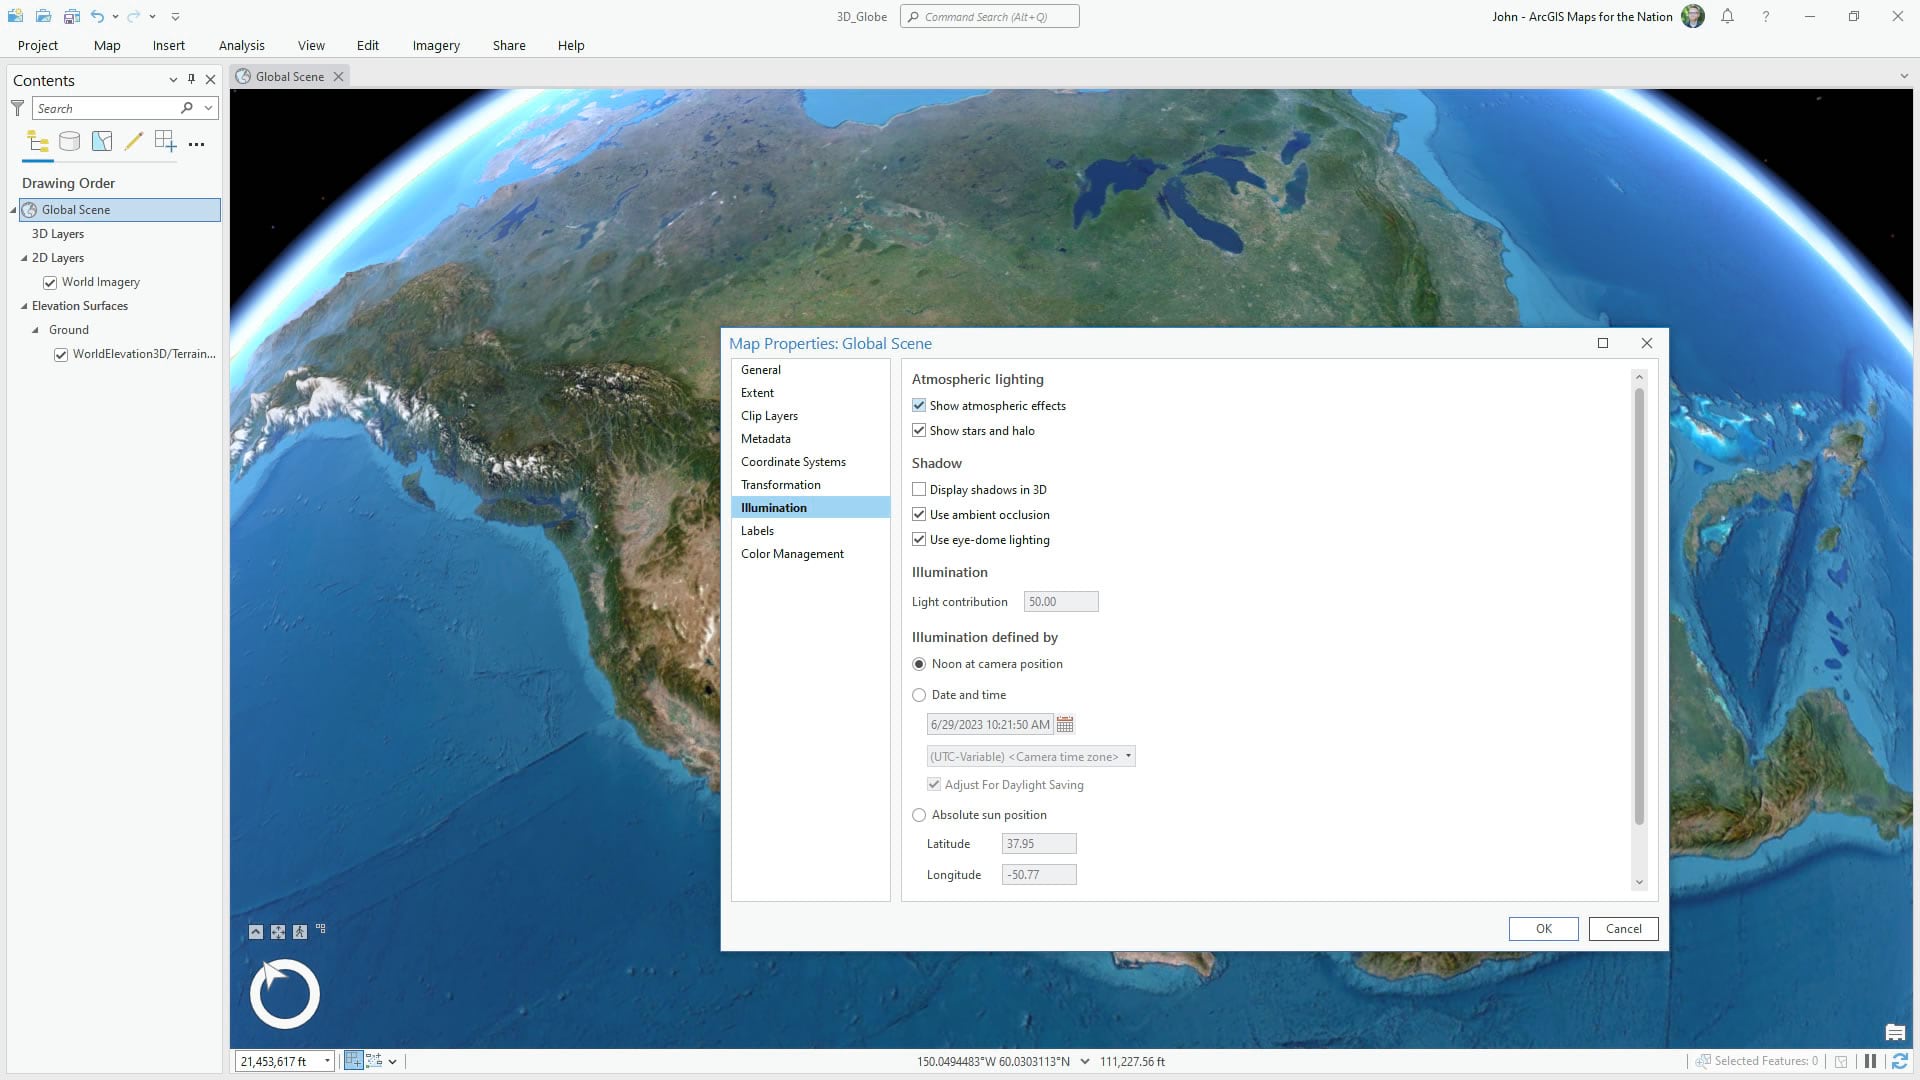Viewport: 1920px width, 1080px height.
Task: Pause drawing using the status bar icon
Action: point(1870,1061)
